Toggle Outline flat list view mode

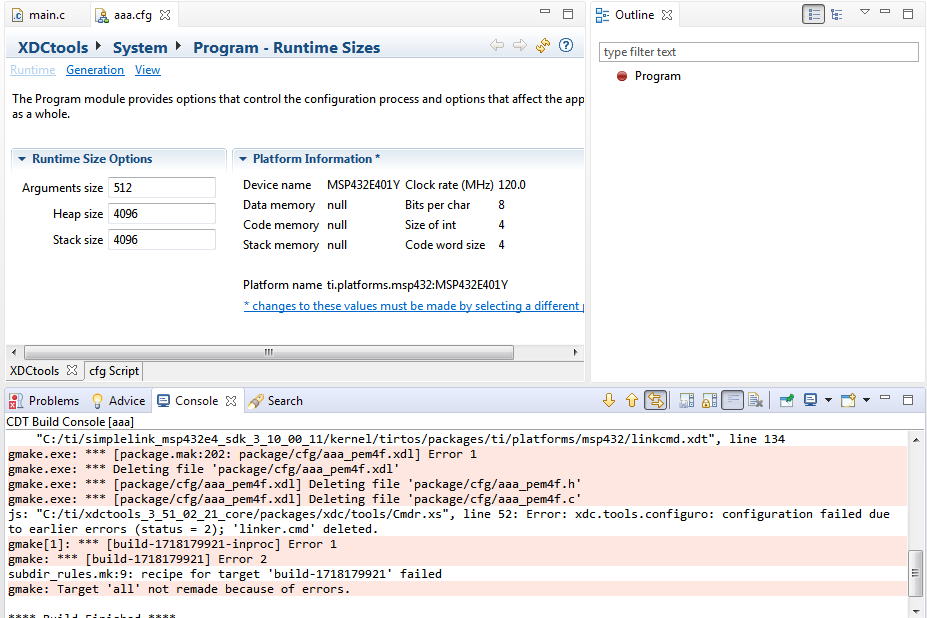(x=814, y=15)
